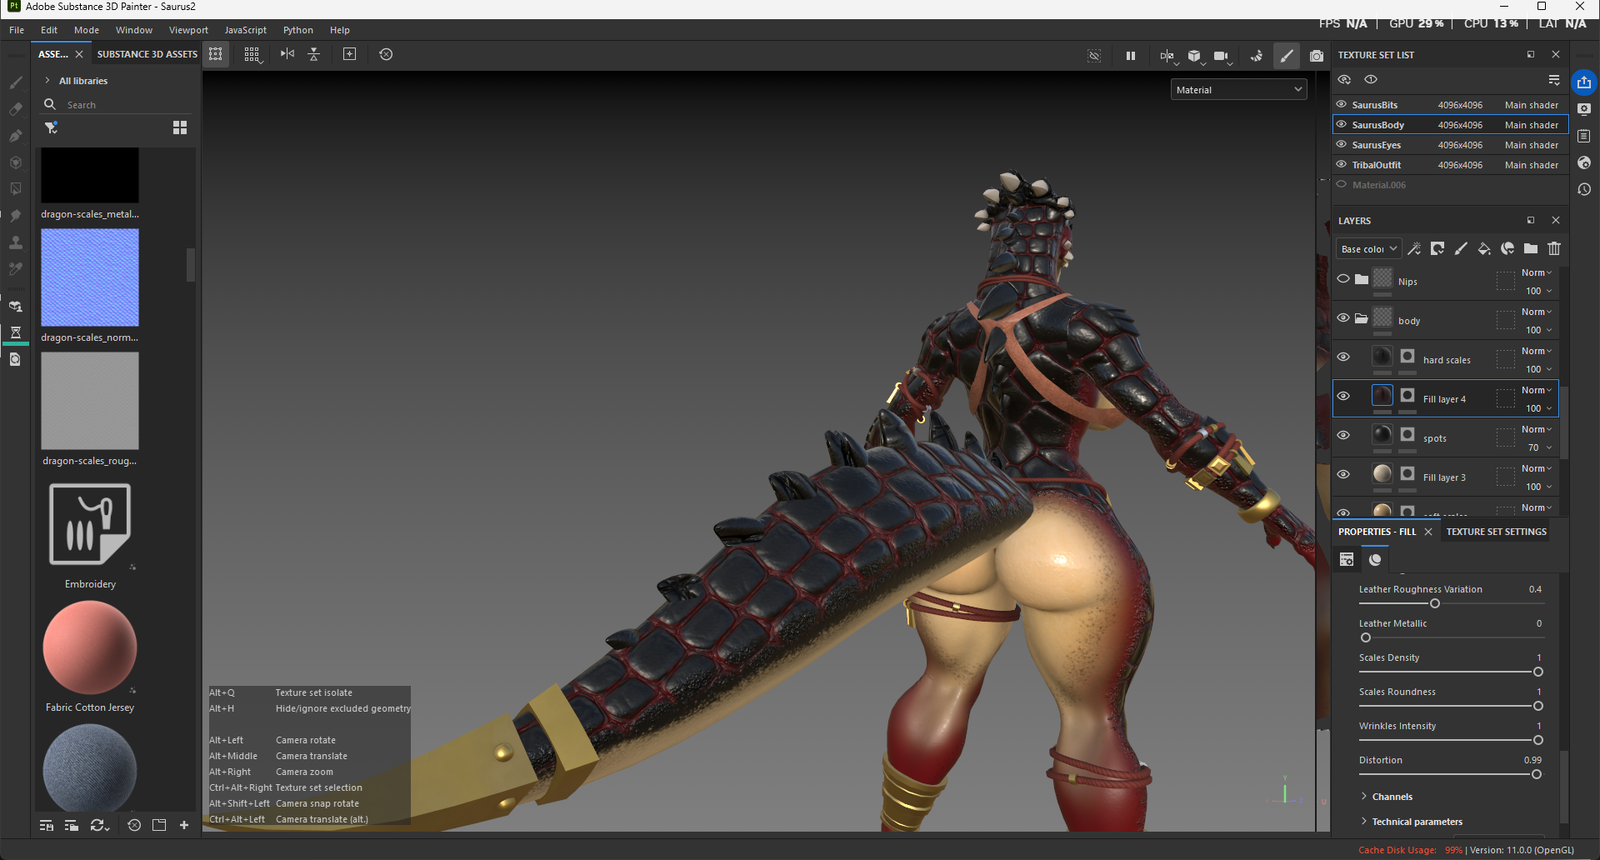Open the camera screenshot tool in toolbar
The image size is (1600, 860).
[1316, 56]
